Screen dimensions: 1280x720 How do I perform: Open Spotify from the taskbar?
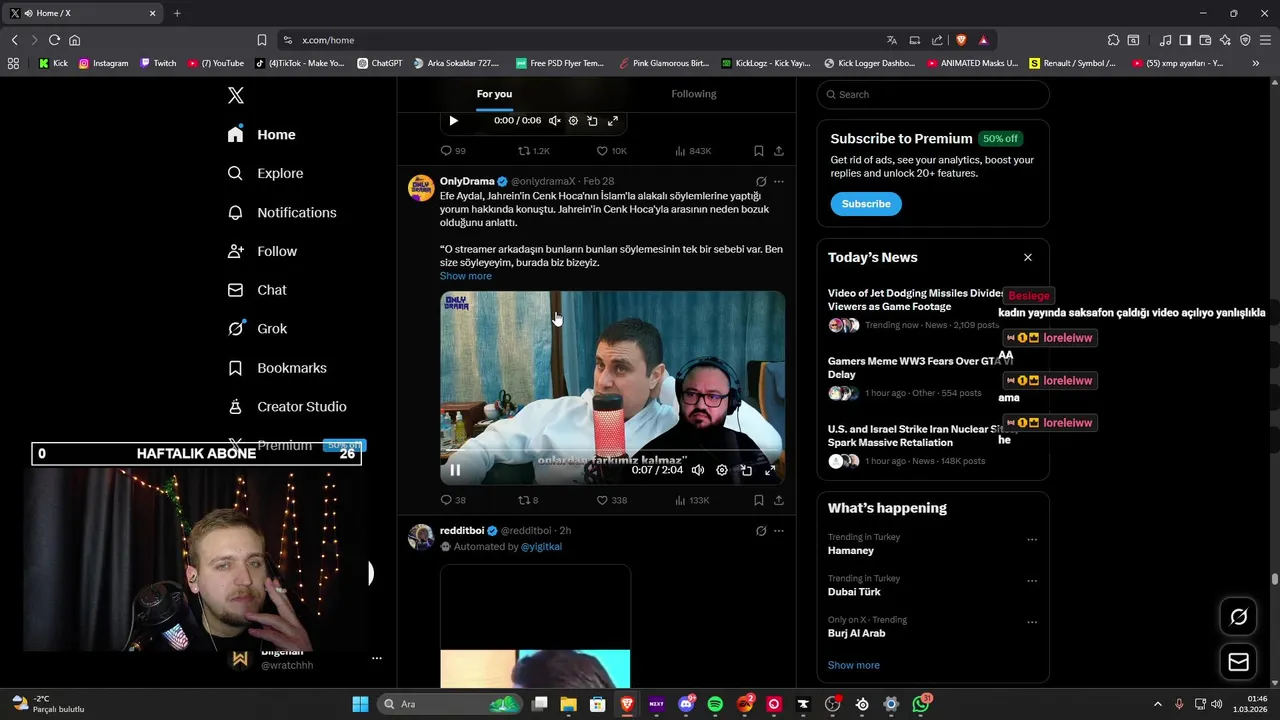tap(715, 704)
